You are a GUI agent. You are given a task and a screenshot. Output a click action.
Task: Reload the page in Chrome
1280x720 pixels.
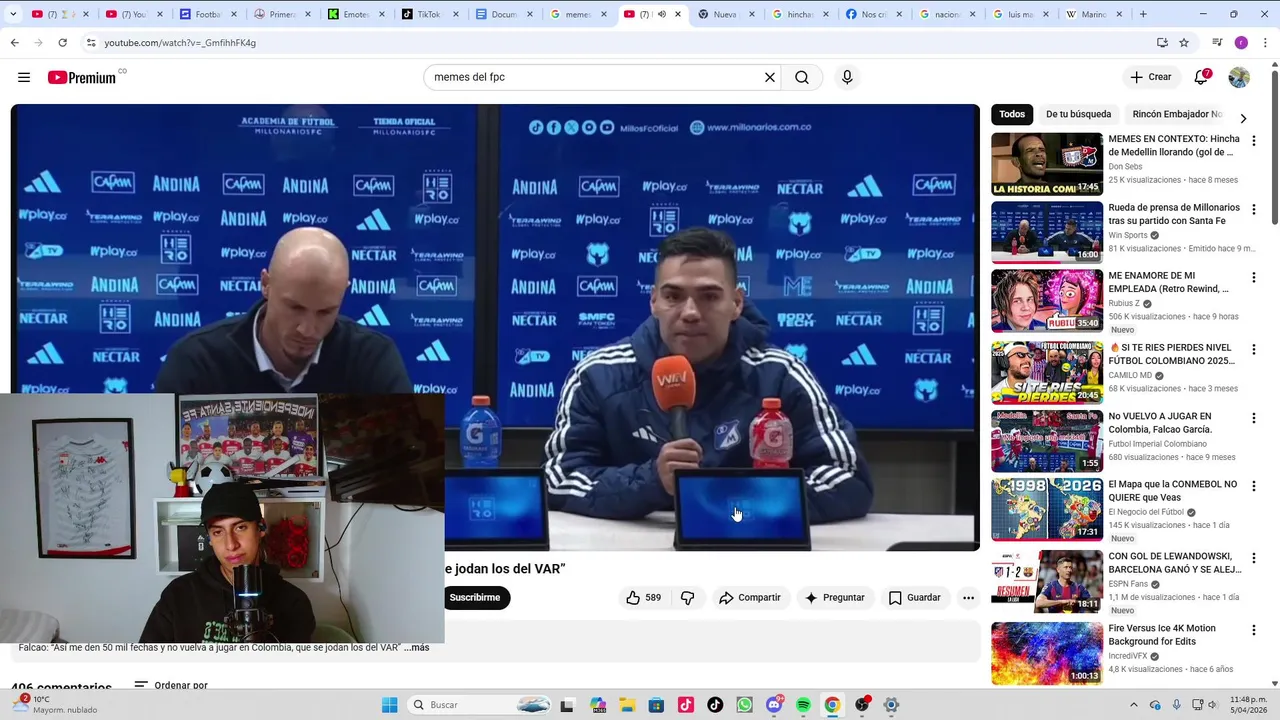coord(62,43)
